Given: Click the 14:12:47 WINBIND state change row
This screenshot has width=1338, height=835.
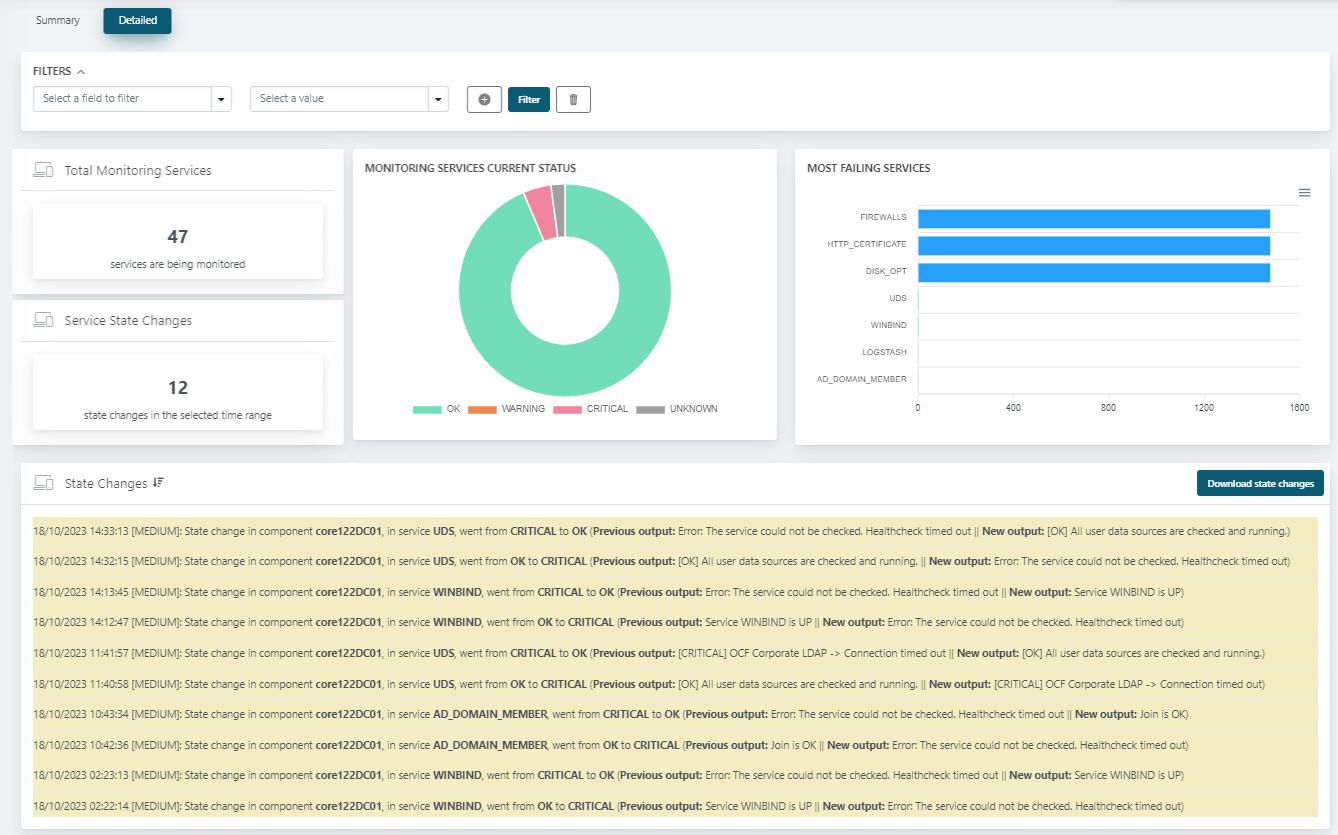Looking at the screenshot, I should (x=675, y=622).
